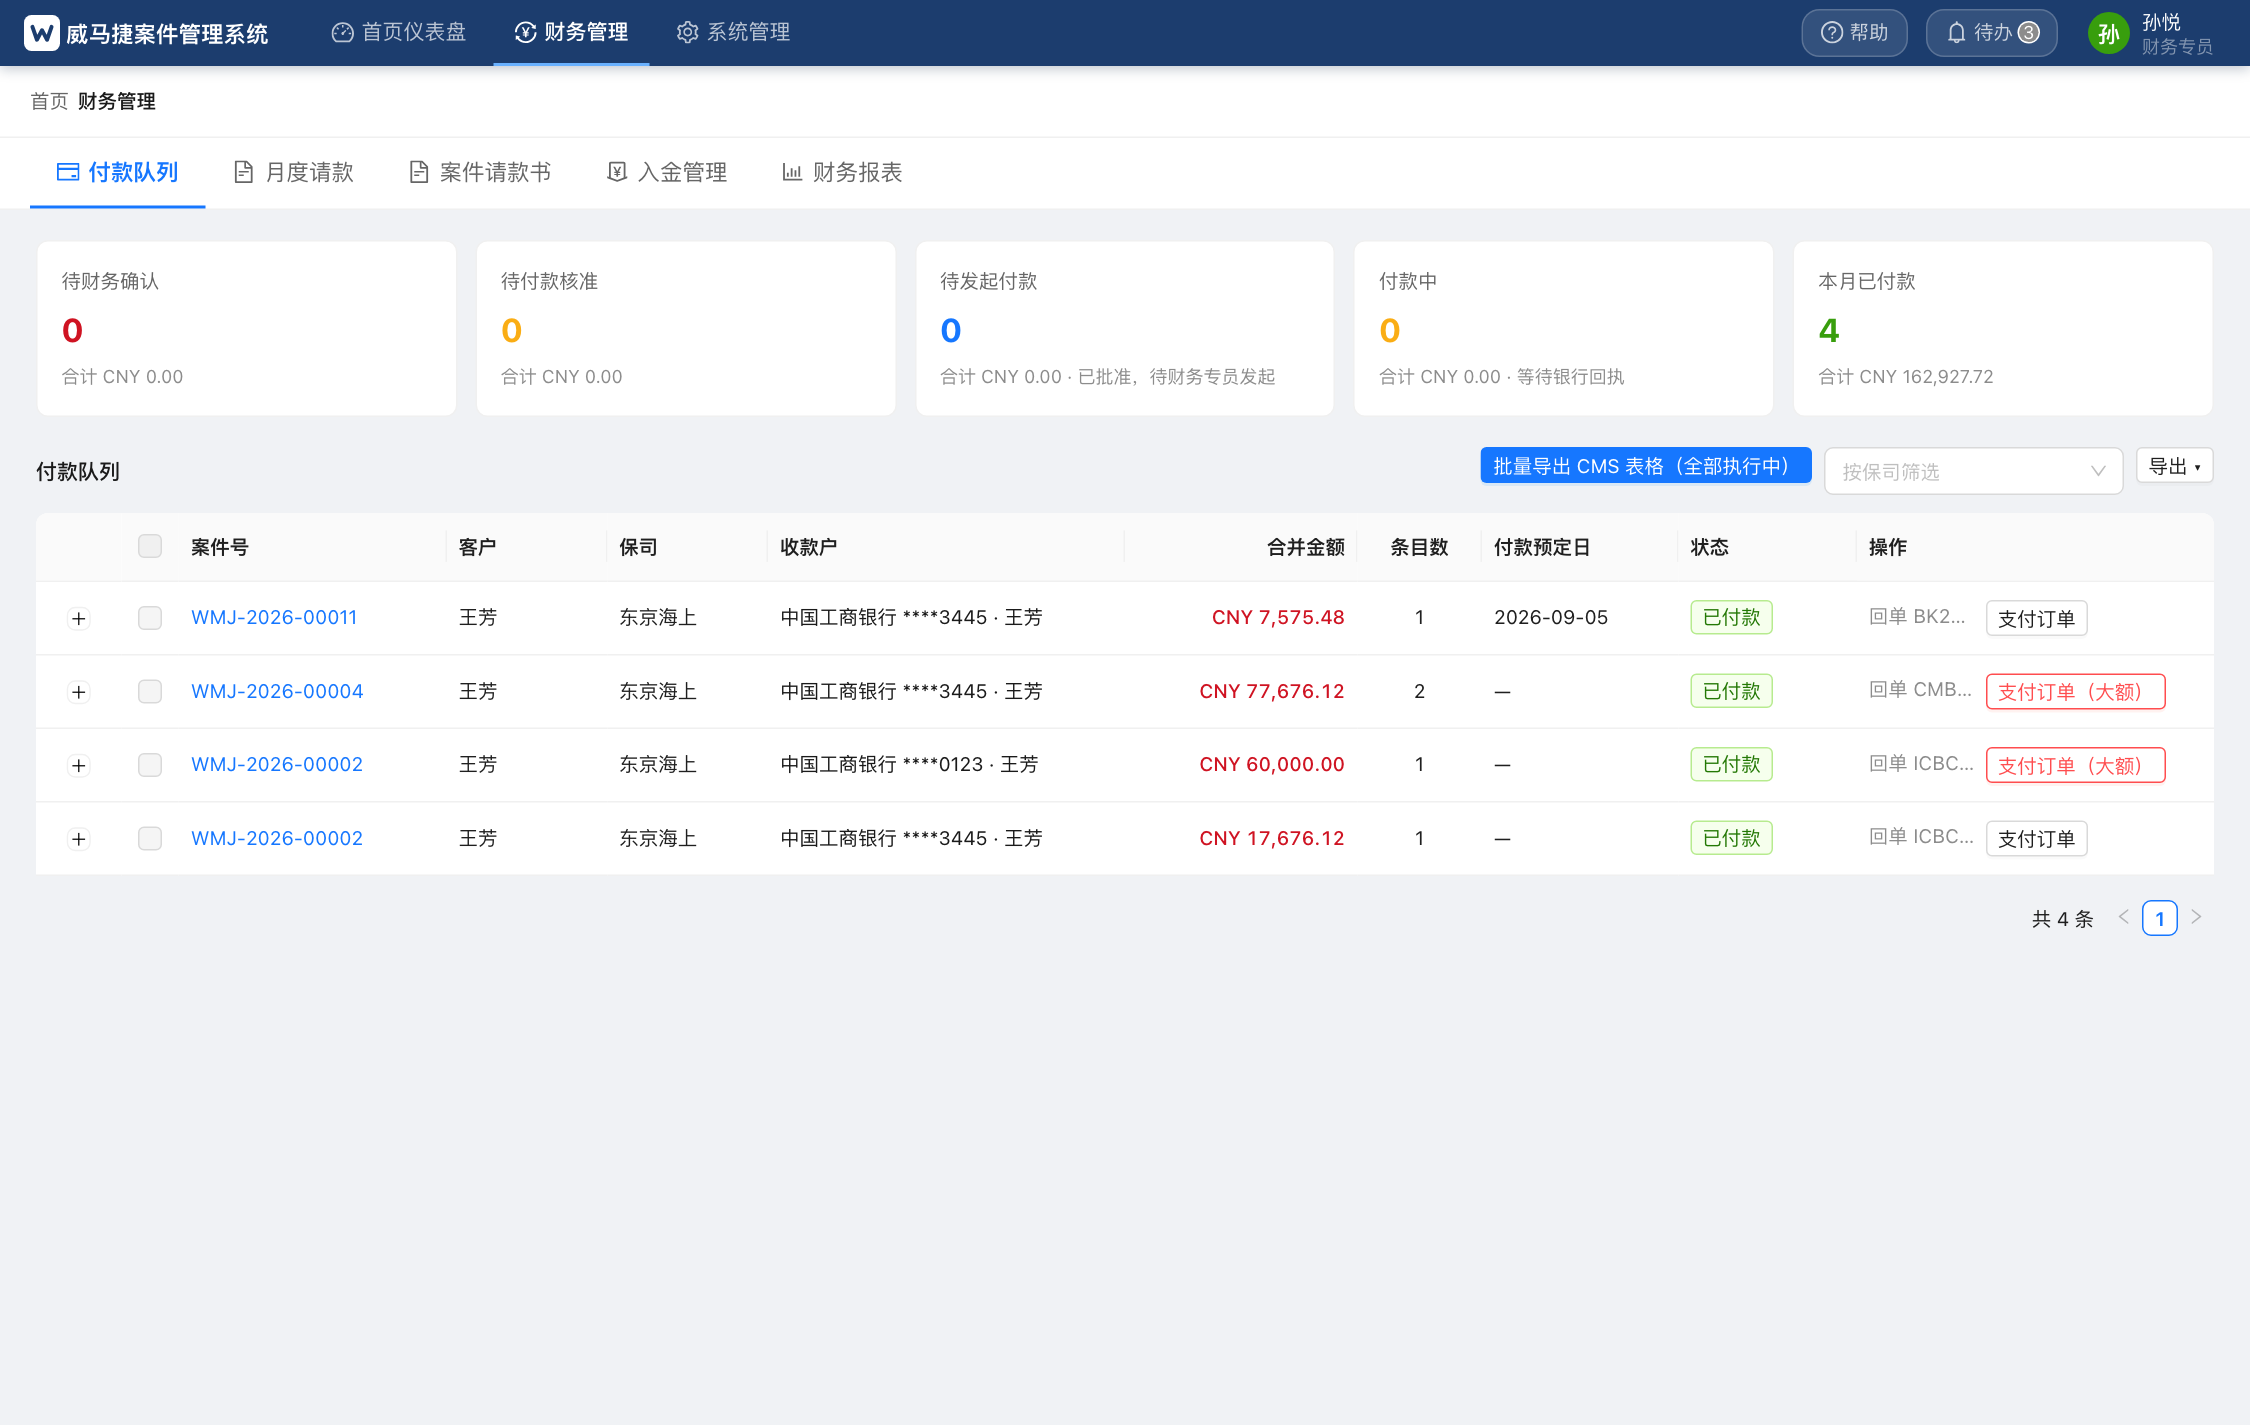Open 待办 notifications with badge 3

1991,33
